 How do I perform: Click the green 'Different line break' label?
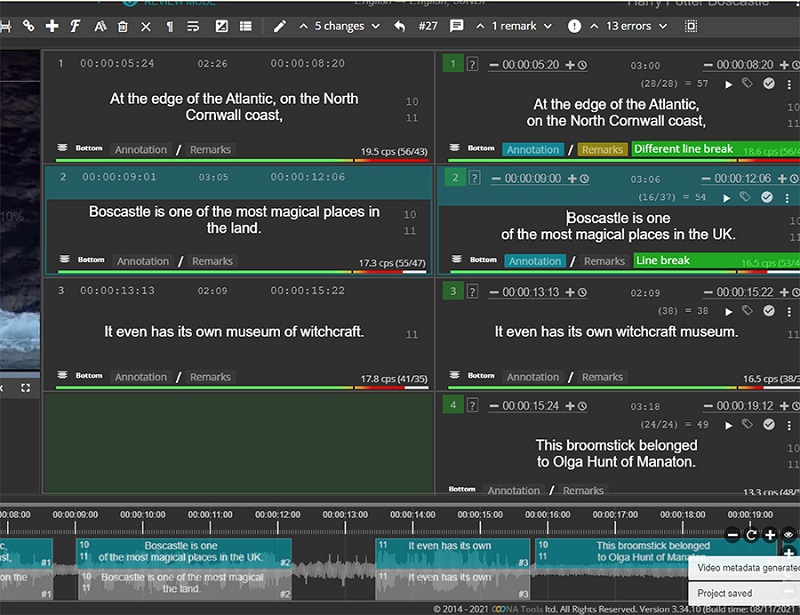[684, 149]
